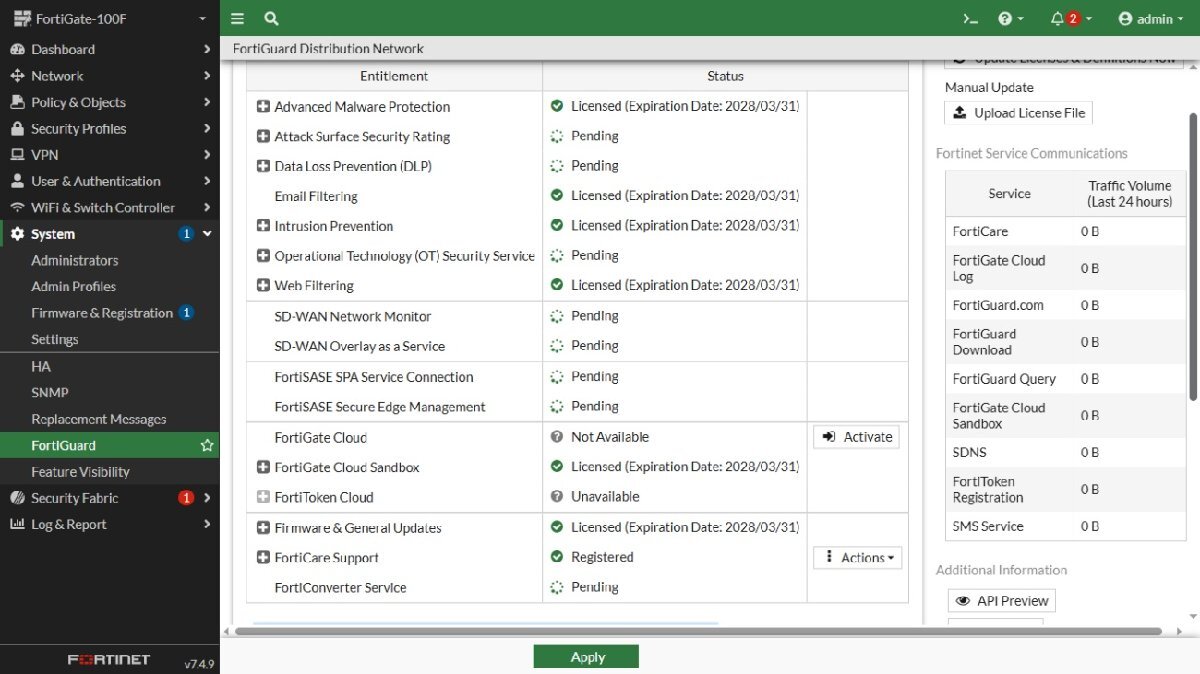Click the Log & Report chart icon
This screenshot has width=1200, height=674.
[x=16, y=524]
